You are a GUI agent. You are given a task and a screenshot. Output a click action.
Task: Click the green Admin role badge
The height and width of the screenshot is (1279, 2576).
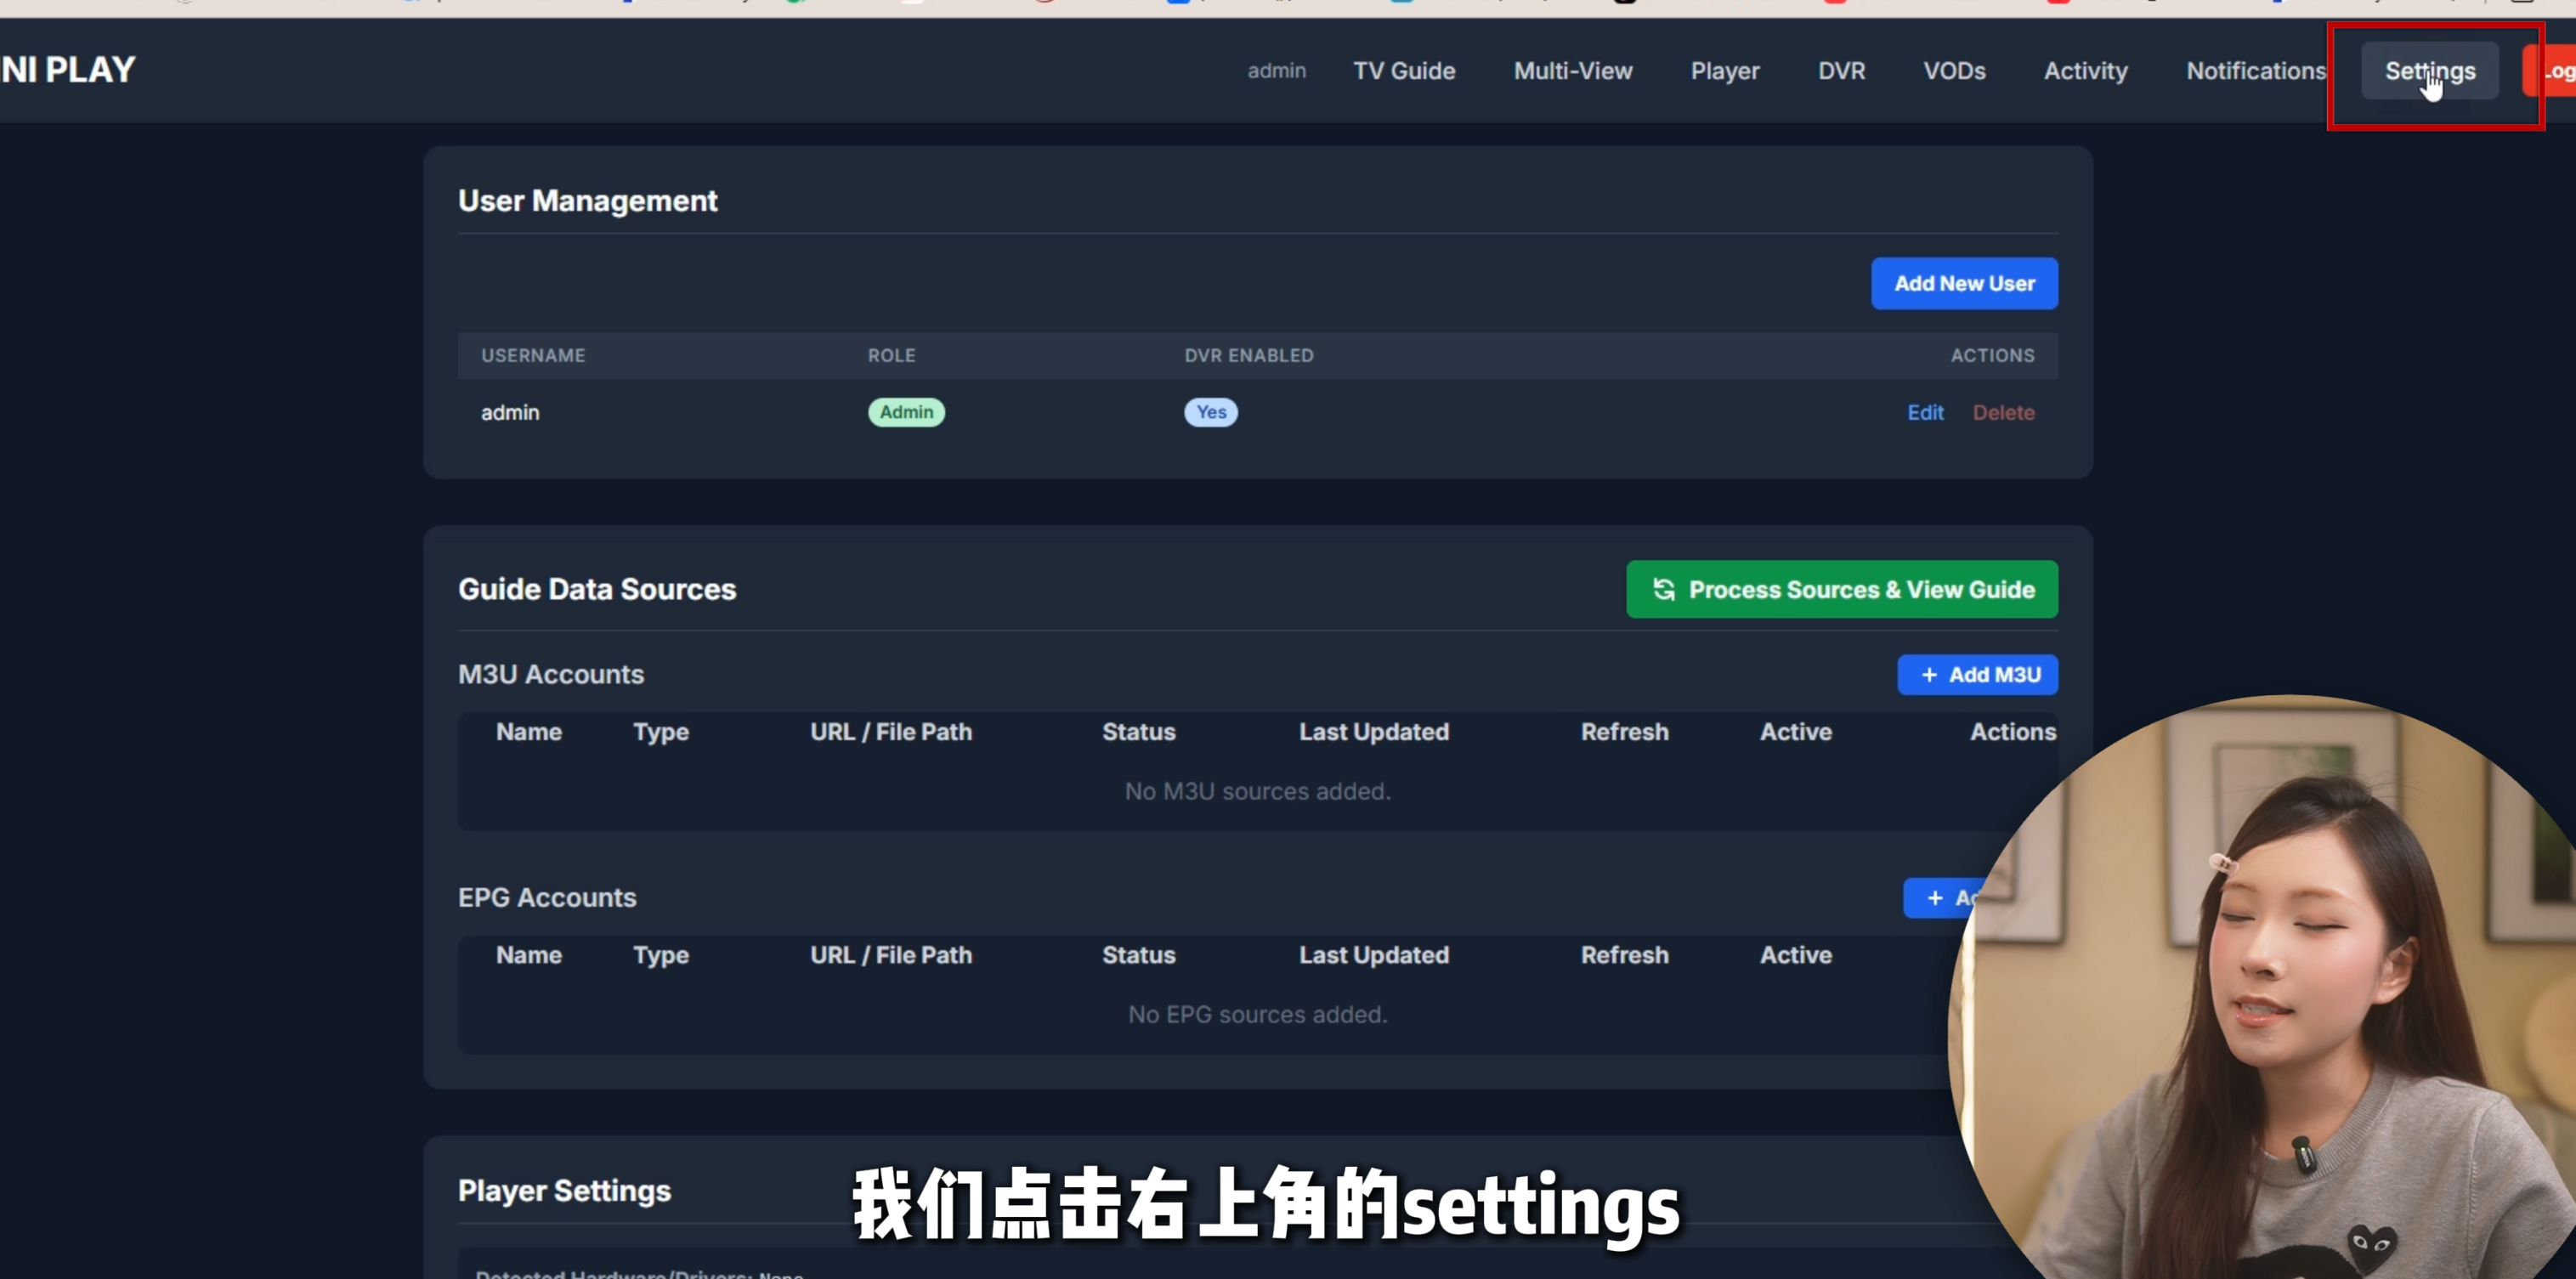(x=905, y=413)
